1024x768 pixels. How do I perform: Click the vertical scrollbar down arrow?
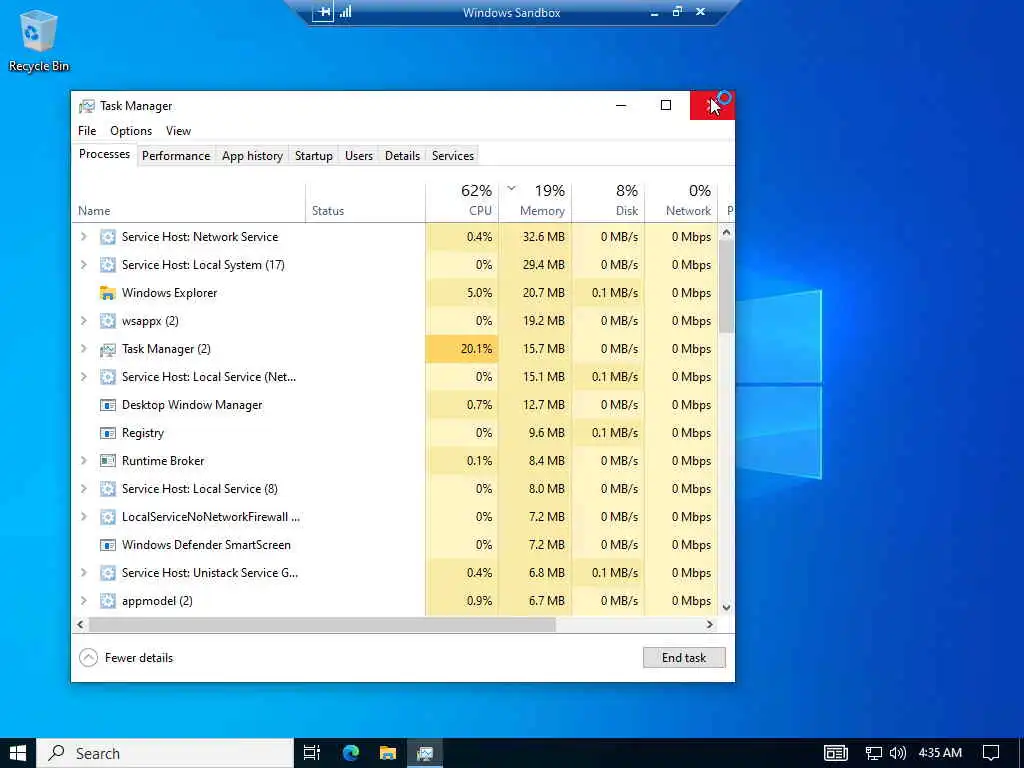[x=726, y=607]
